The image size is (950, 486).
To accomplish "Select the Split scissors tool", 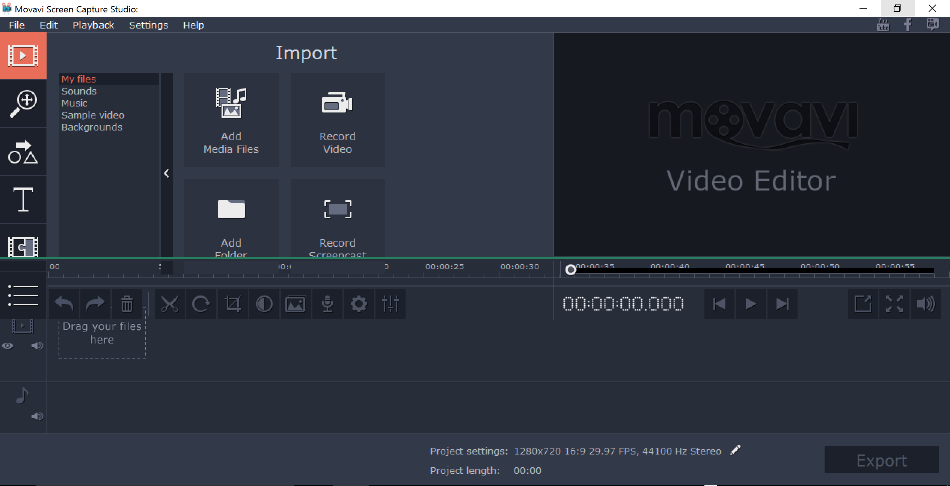I will pyautogui.click(x=170, y=304).
